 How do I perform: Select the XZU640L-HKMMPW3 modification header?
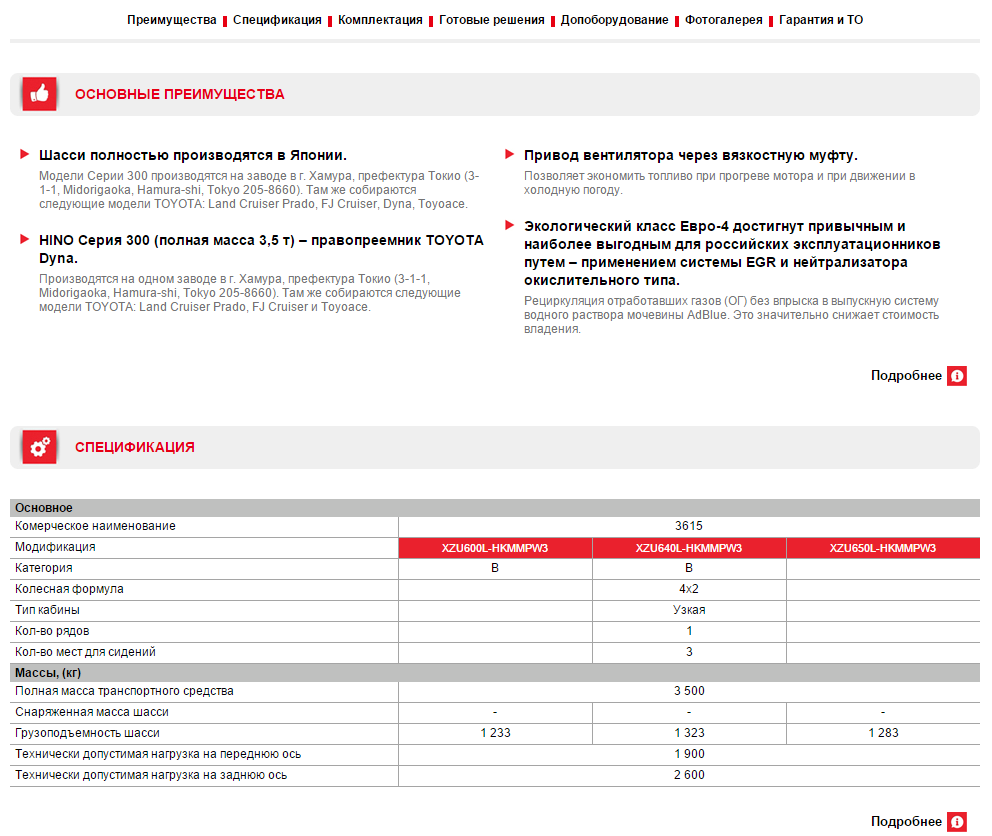(689, 548)
